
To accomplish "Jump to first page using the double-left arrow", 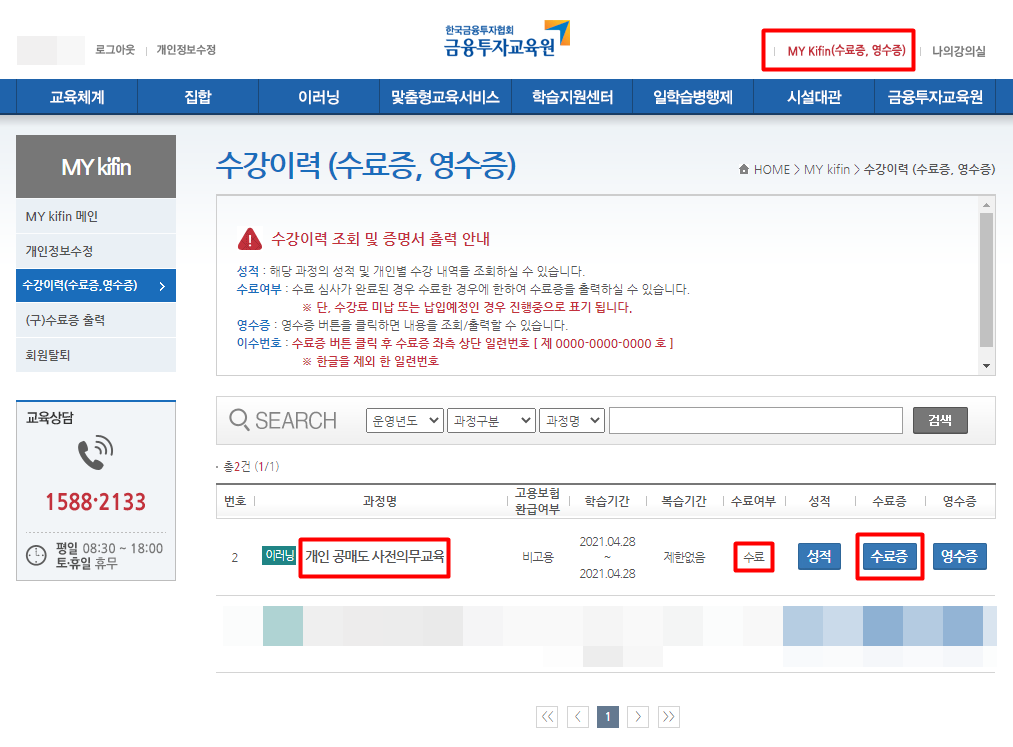I will coord(547,717).
